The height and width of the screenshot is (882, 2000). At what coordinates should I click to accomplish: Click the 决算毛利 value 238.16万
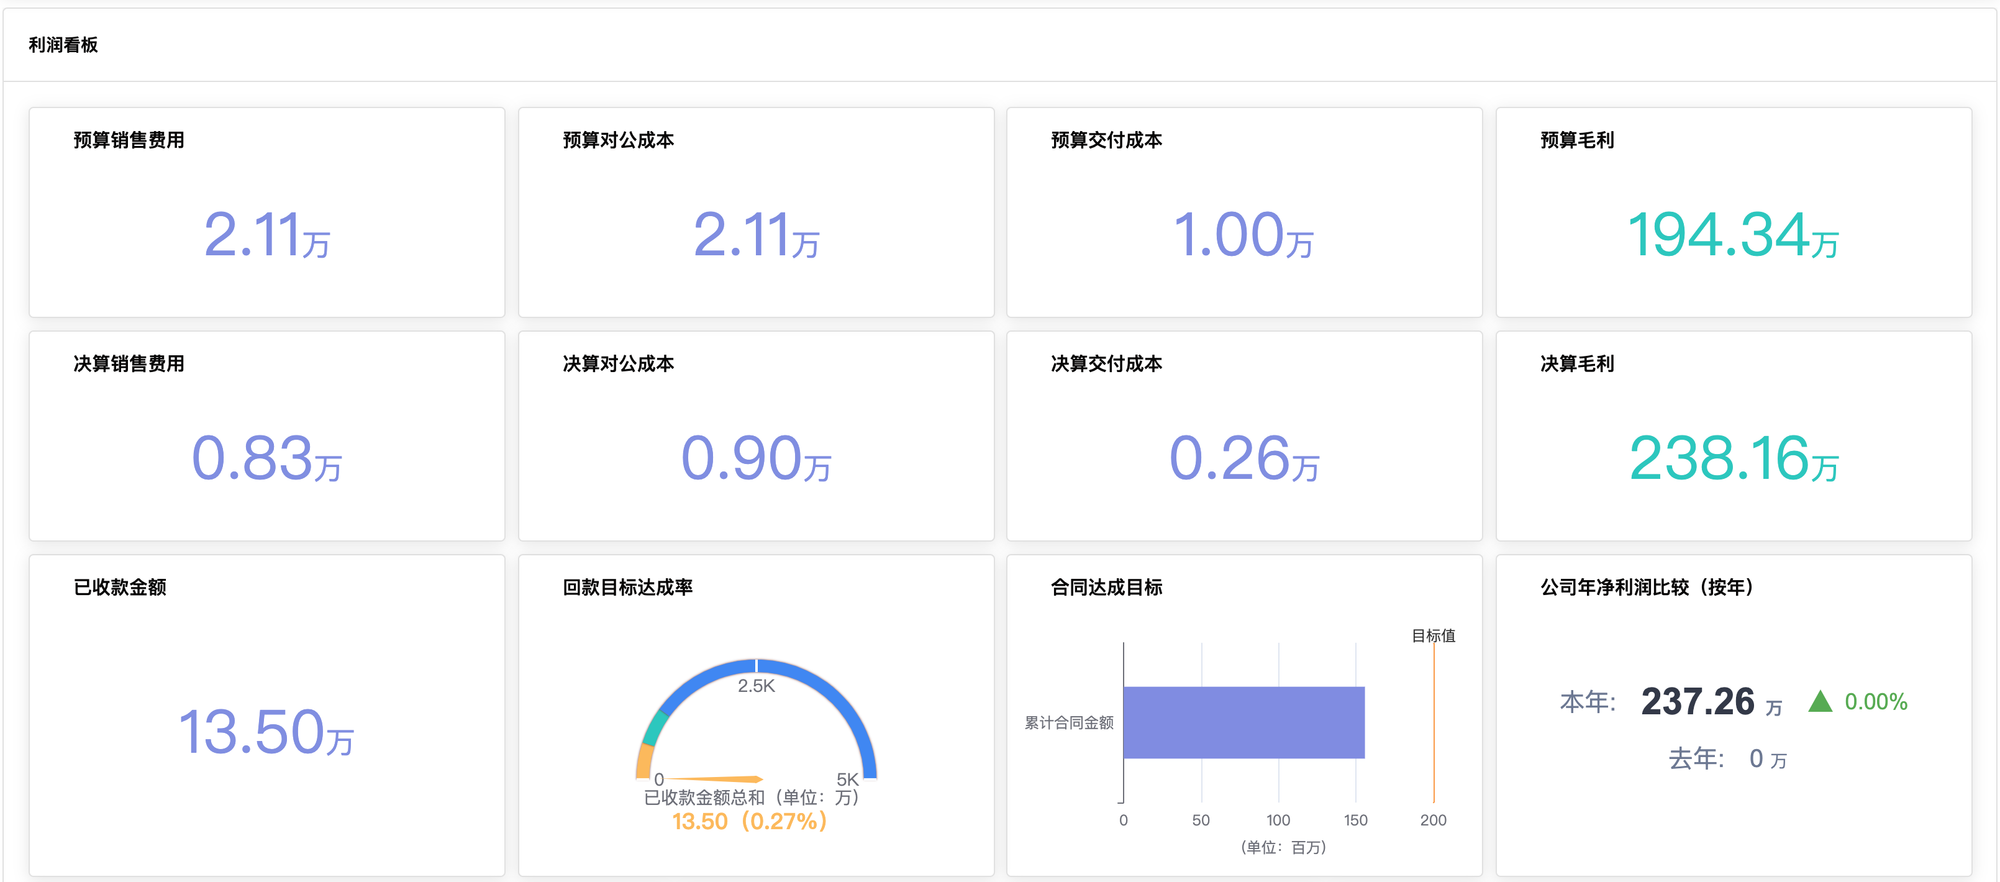point(1732,459)
